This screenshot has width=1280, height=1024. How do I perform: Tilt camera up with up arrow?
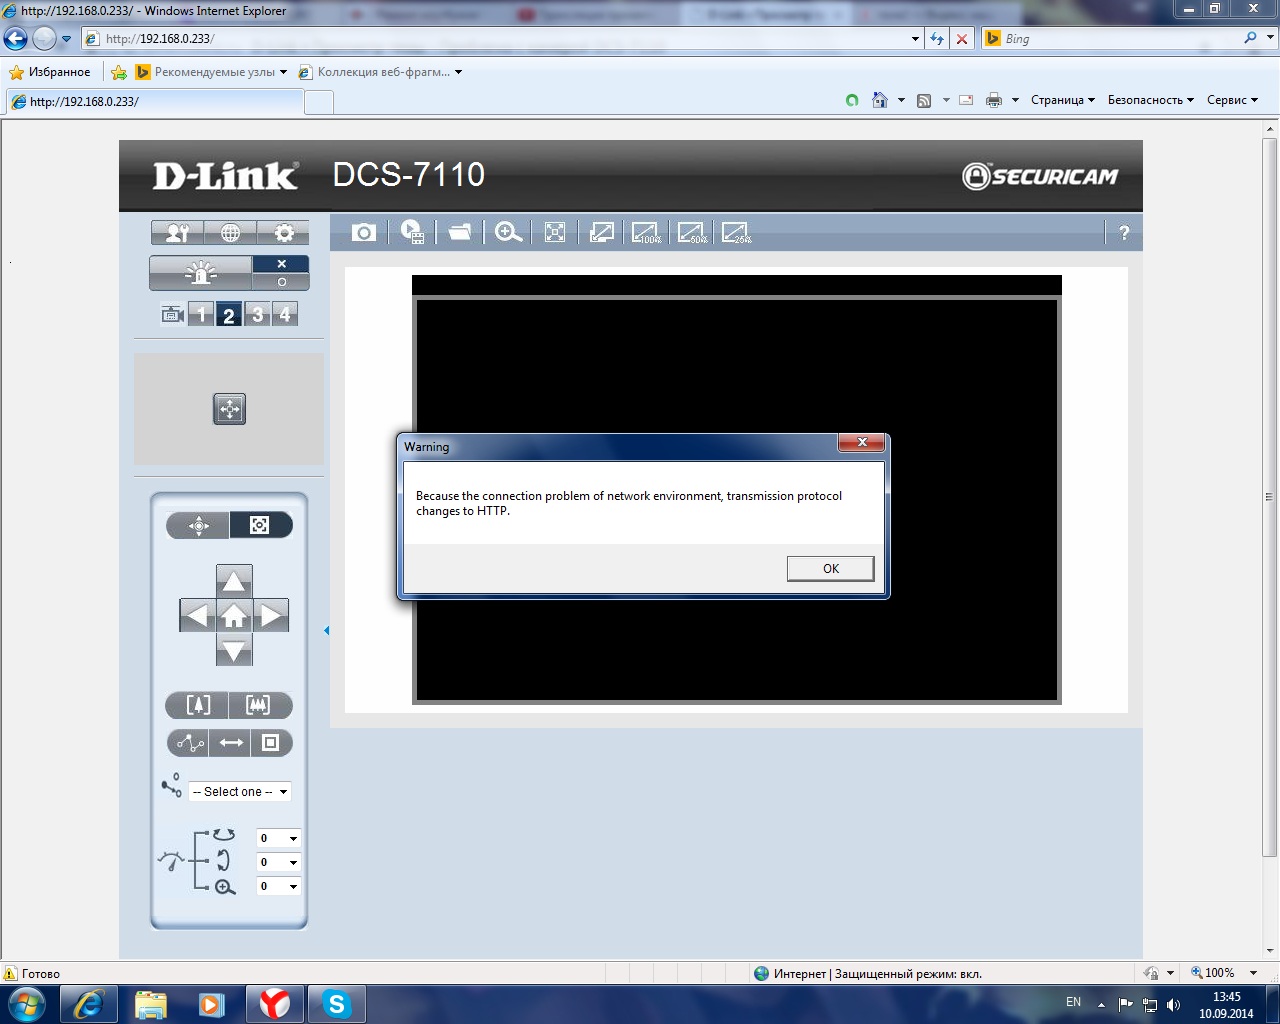[234, 581]
